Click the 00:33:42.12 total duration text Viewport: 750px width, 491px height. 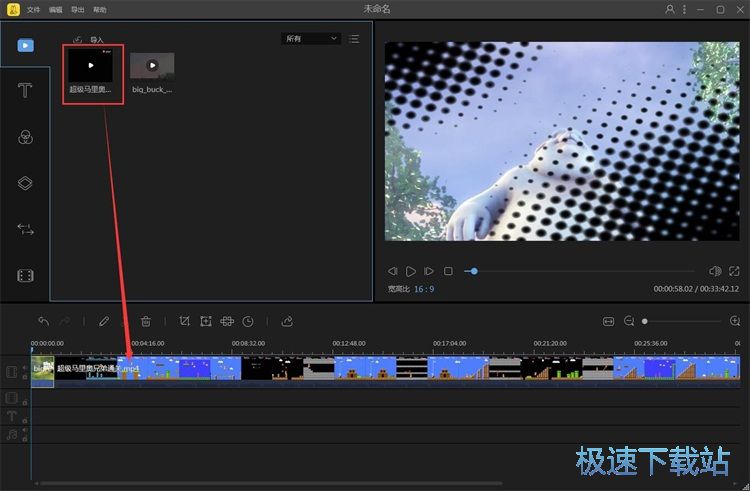(x=719, y=289)
